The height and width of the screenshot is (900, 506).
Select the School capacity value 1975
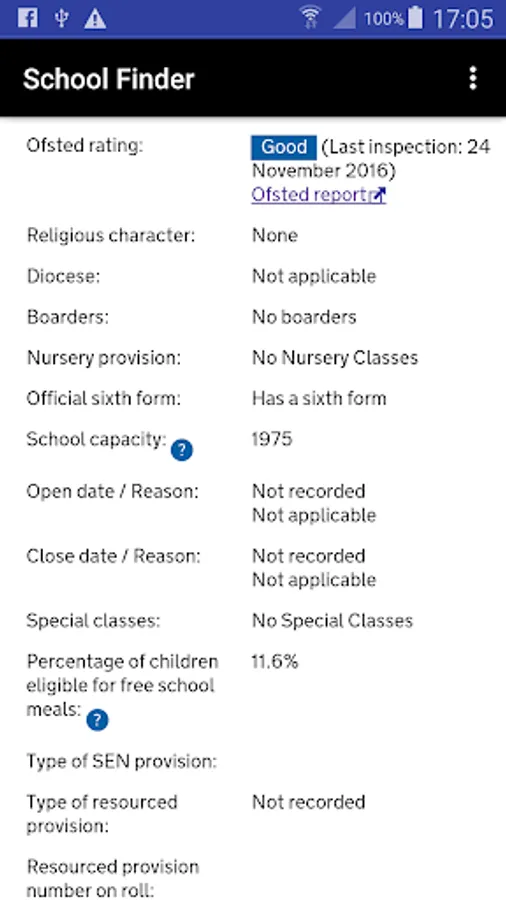click(x=272, y=439)
